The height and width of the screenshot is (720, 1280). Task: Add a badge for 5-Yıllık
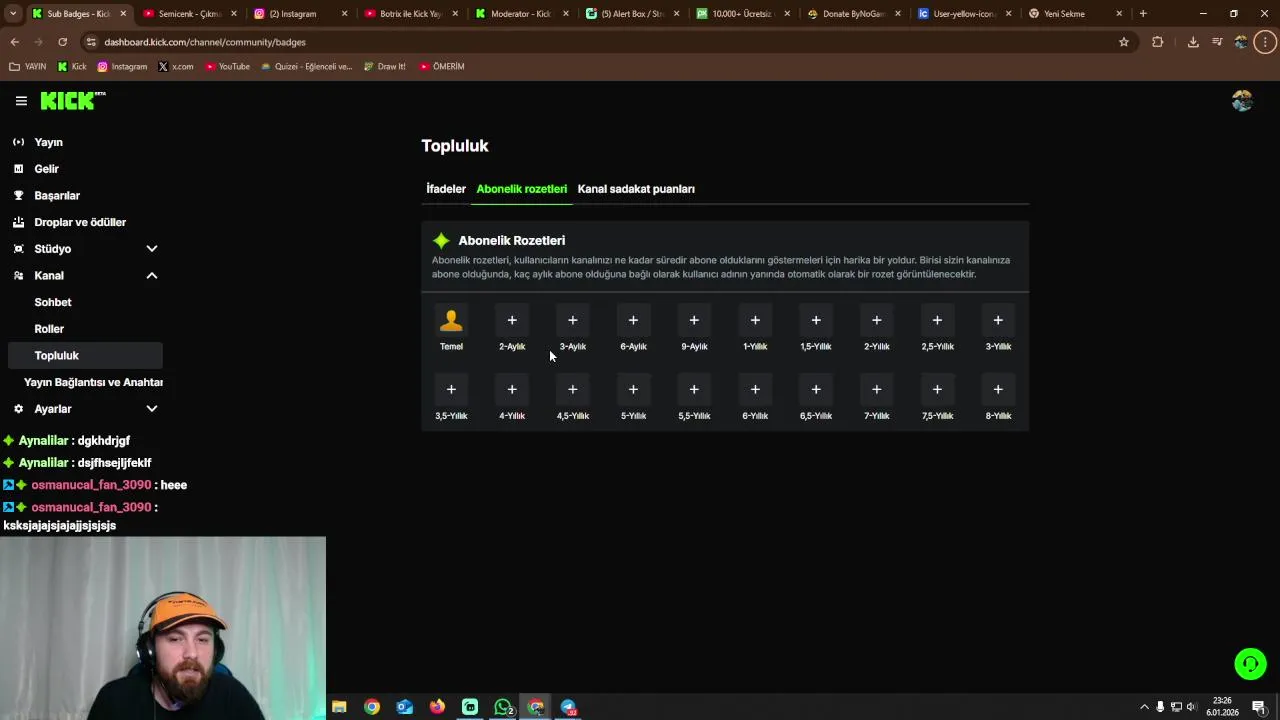(x=633, y=389)
